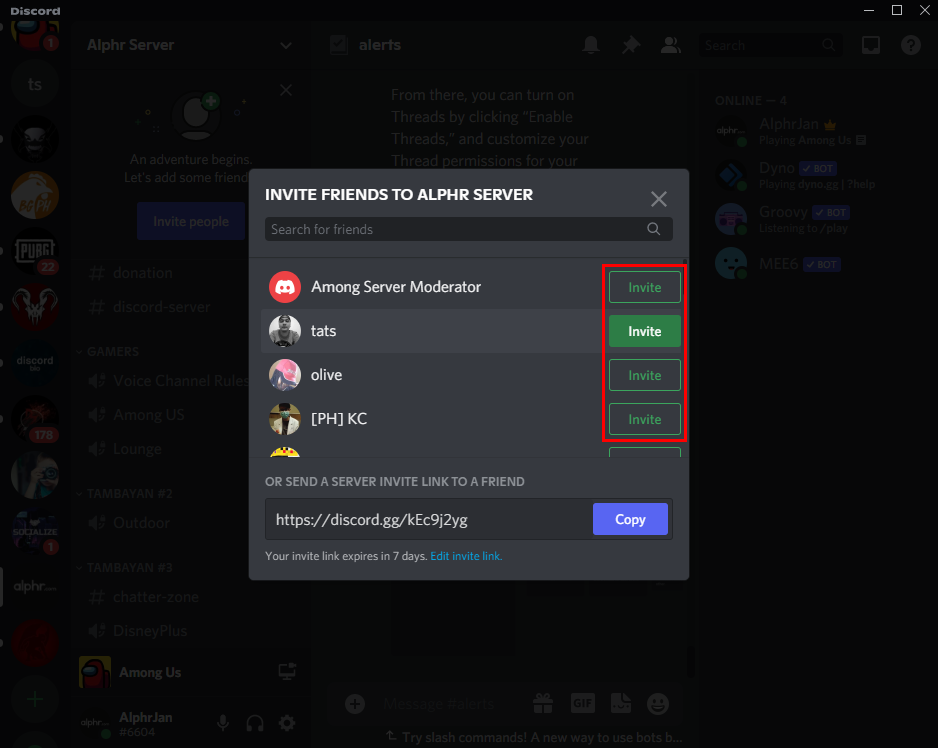Click the gift icon in the message bar
Viewport: 938px width, 748px height.
[543, 704]
